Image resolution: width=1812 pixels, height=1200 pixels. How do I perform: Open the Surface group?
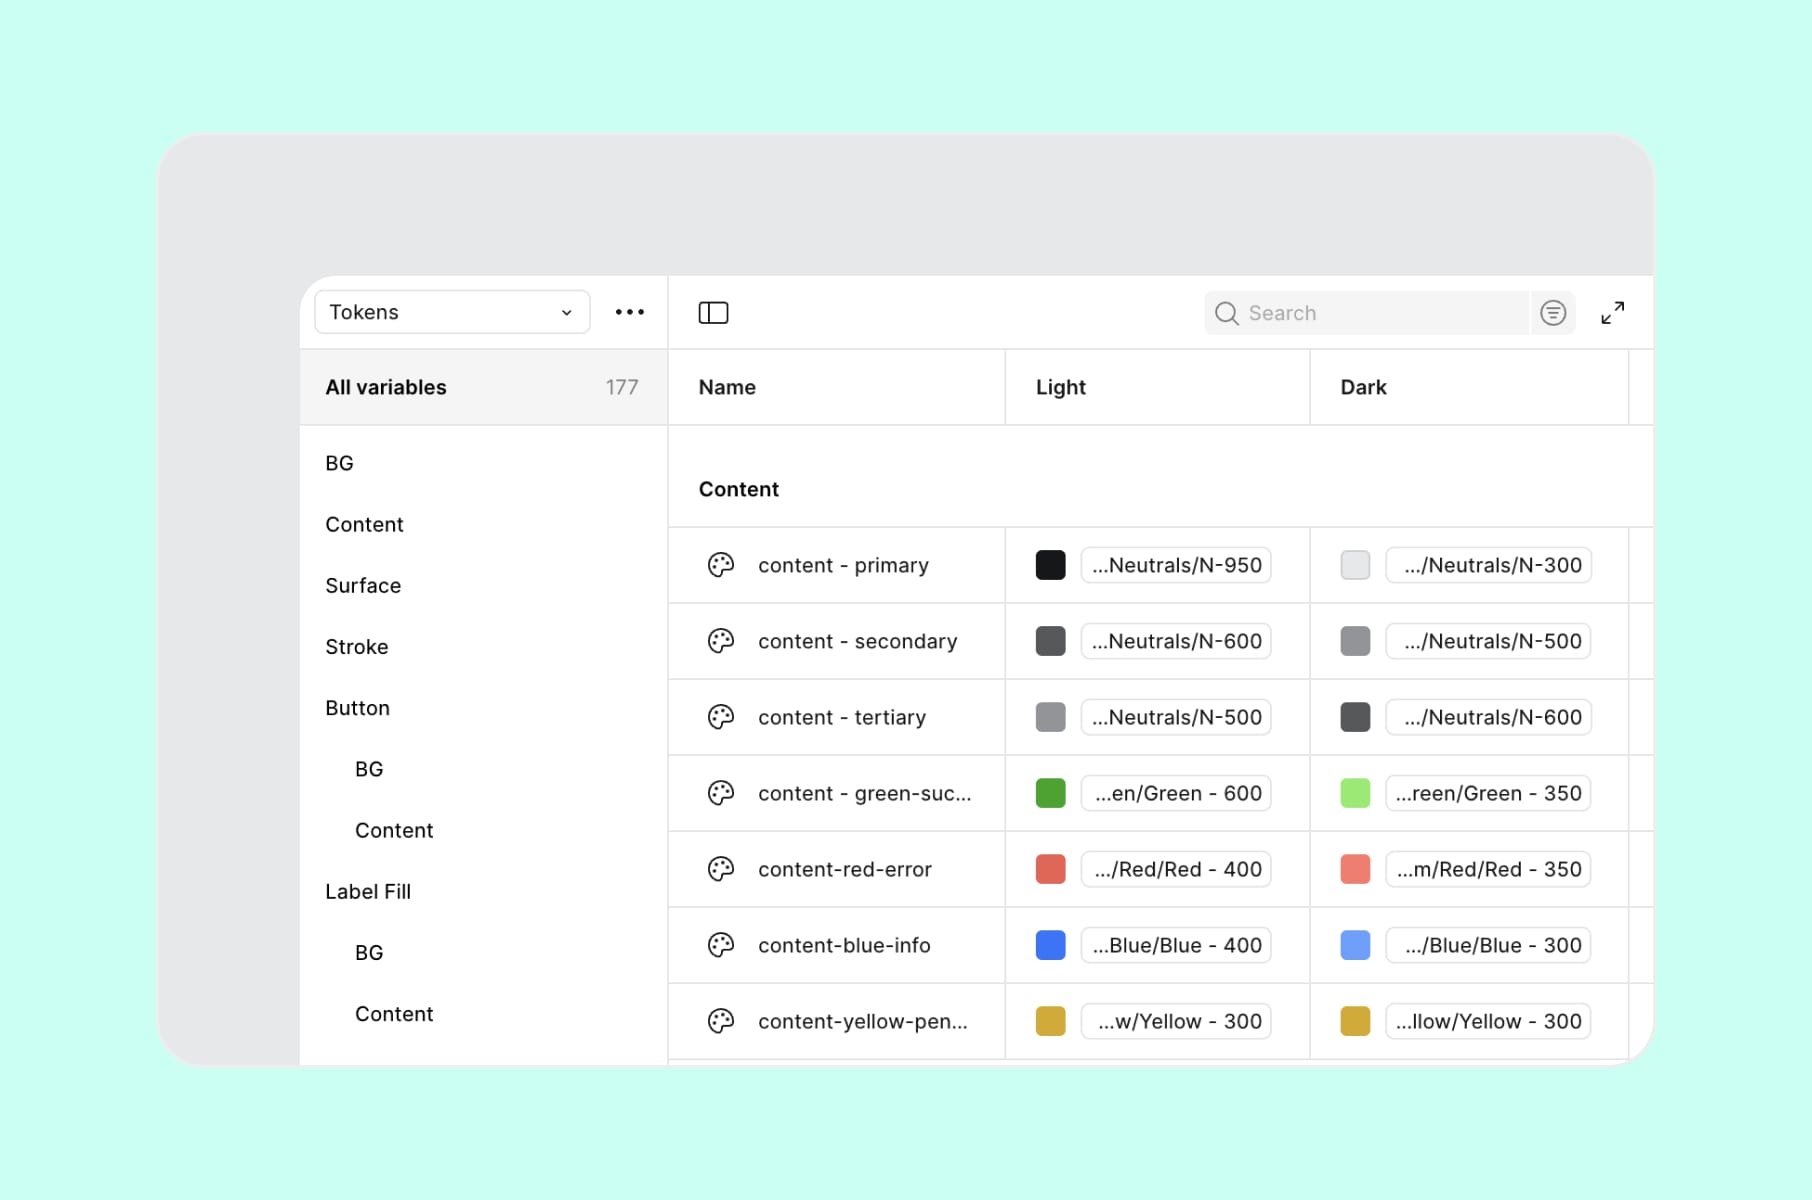pos(363,585)
